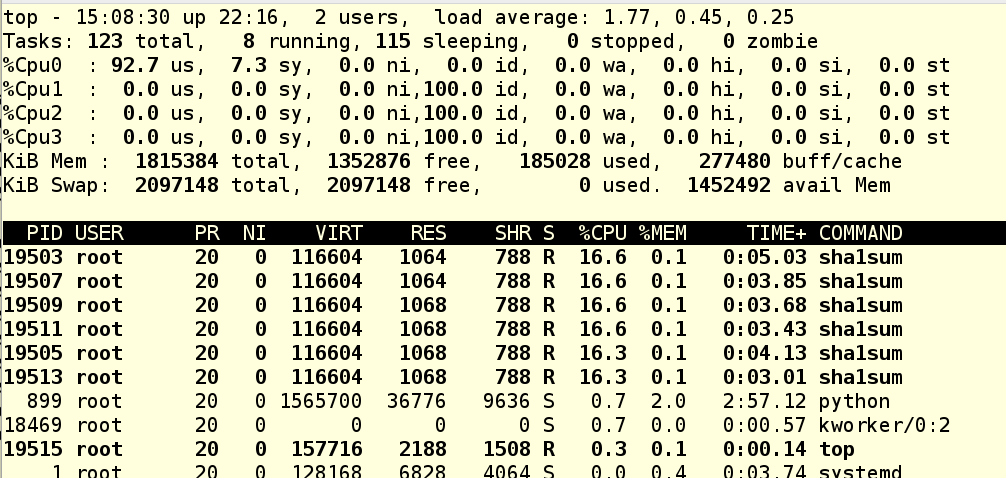Click the kworker/0:2 command name
The width and height of the screenshot is (1006, 478).
(x=884, y=425)
